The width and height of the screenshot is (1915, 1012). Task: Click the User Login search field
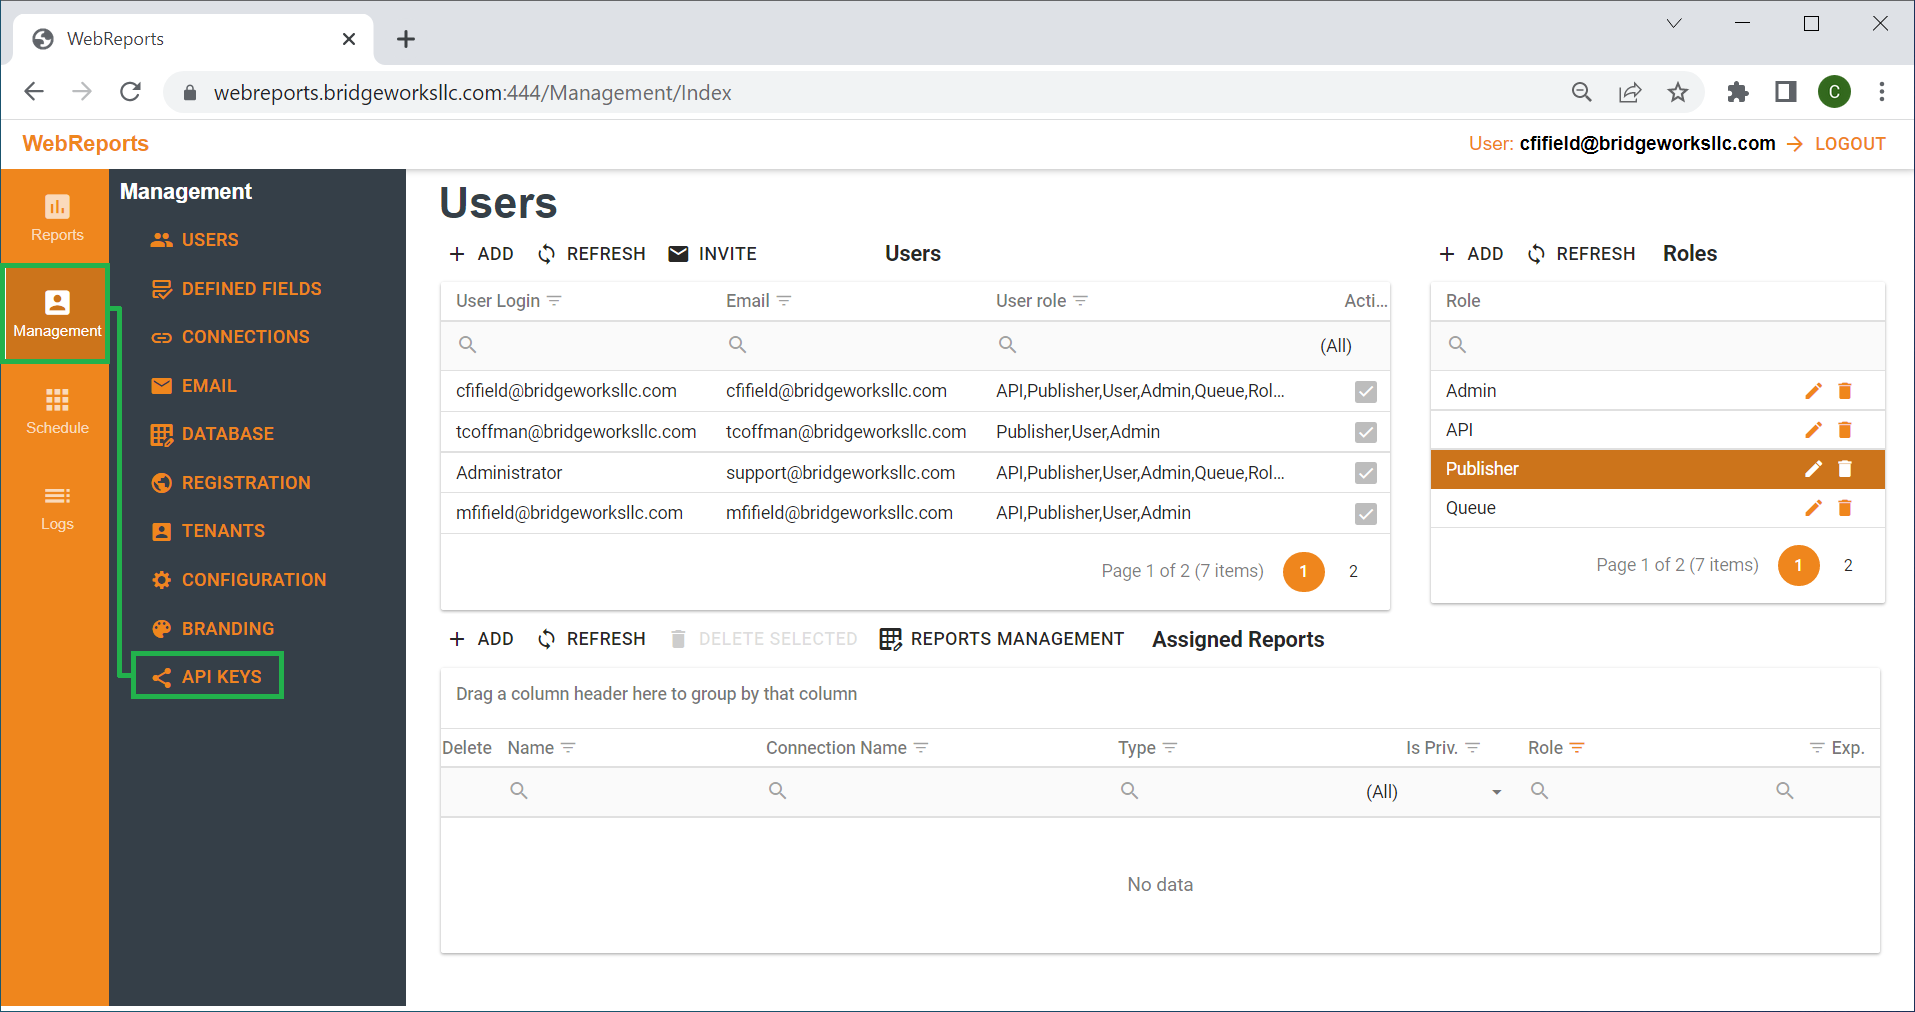pyautogui.click(x=575, y=345)
